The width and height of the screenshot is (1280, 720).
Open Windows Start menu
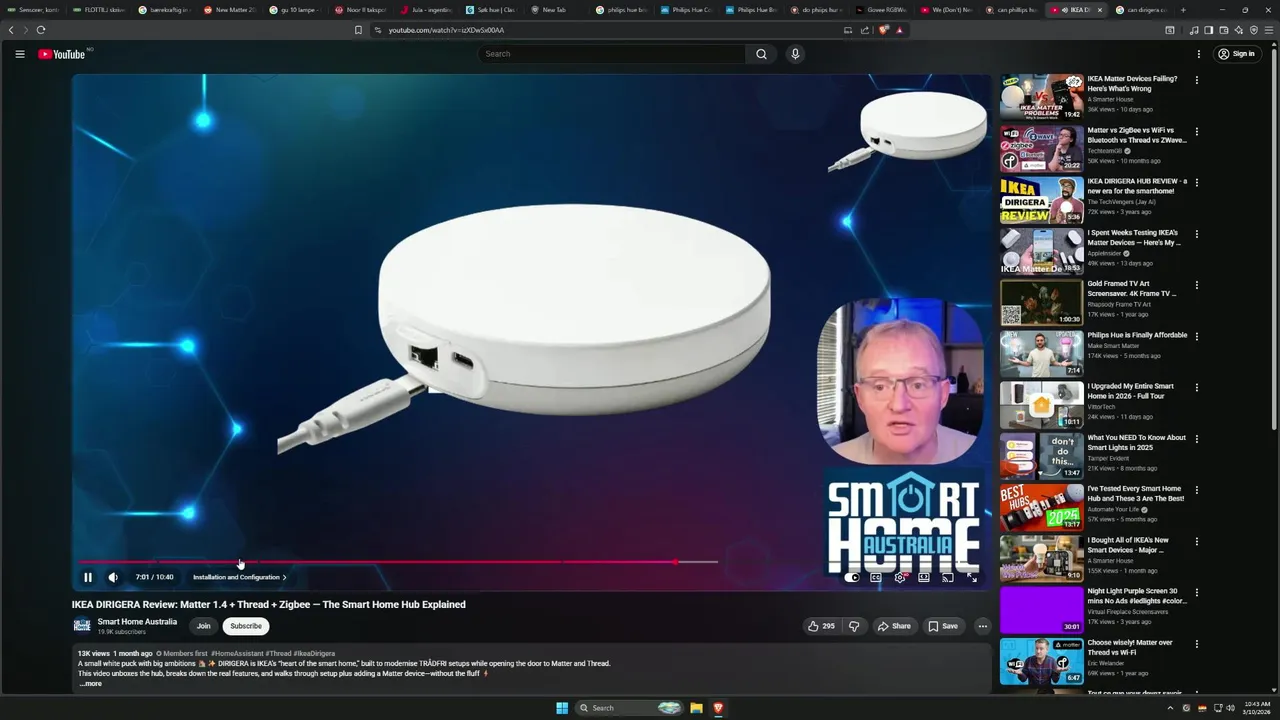pyautogui.click(x=562, y=708)
